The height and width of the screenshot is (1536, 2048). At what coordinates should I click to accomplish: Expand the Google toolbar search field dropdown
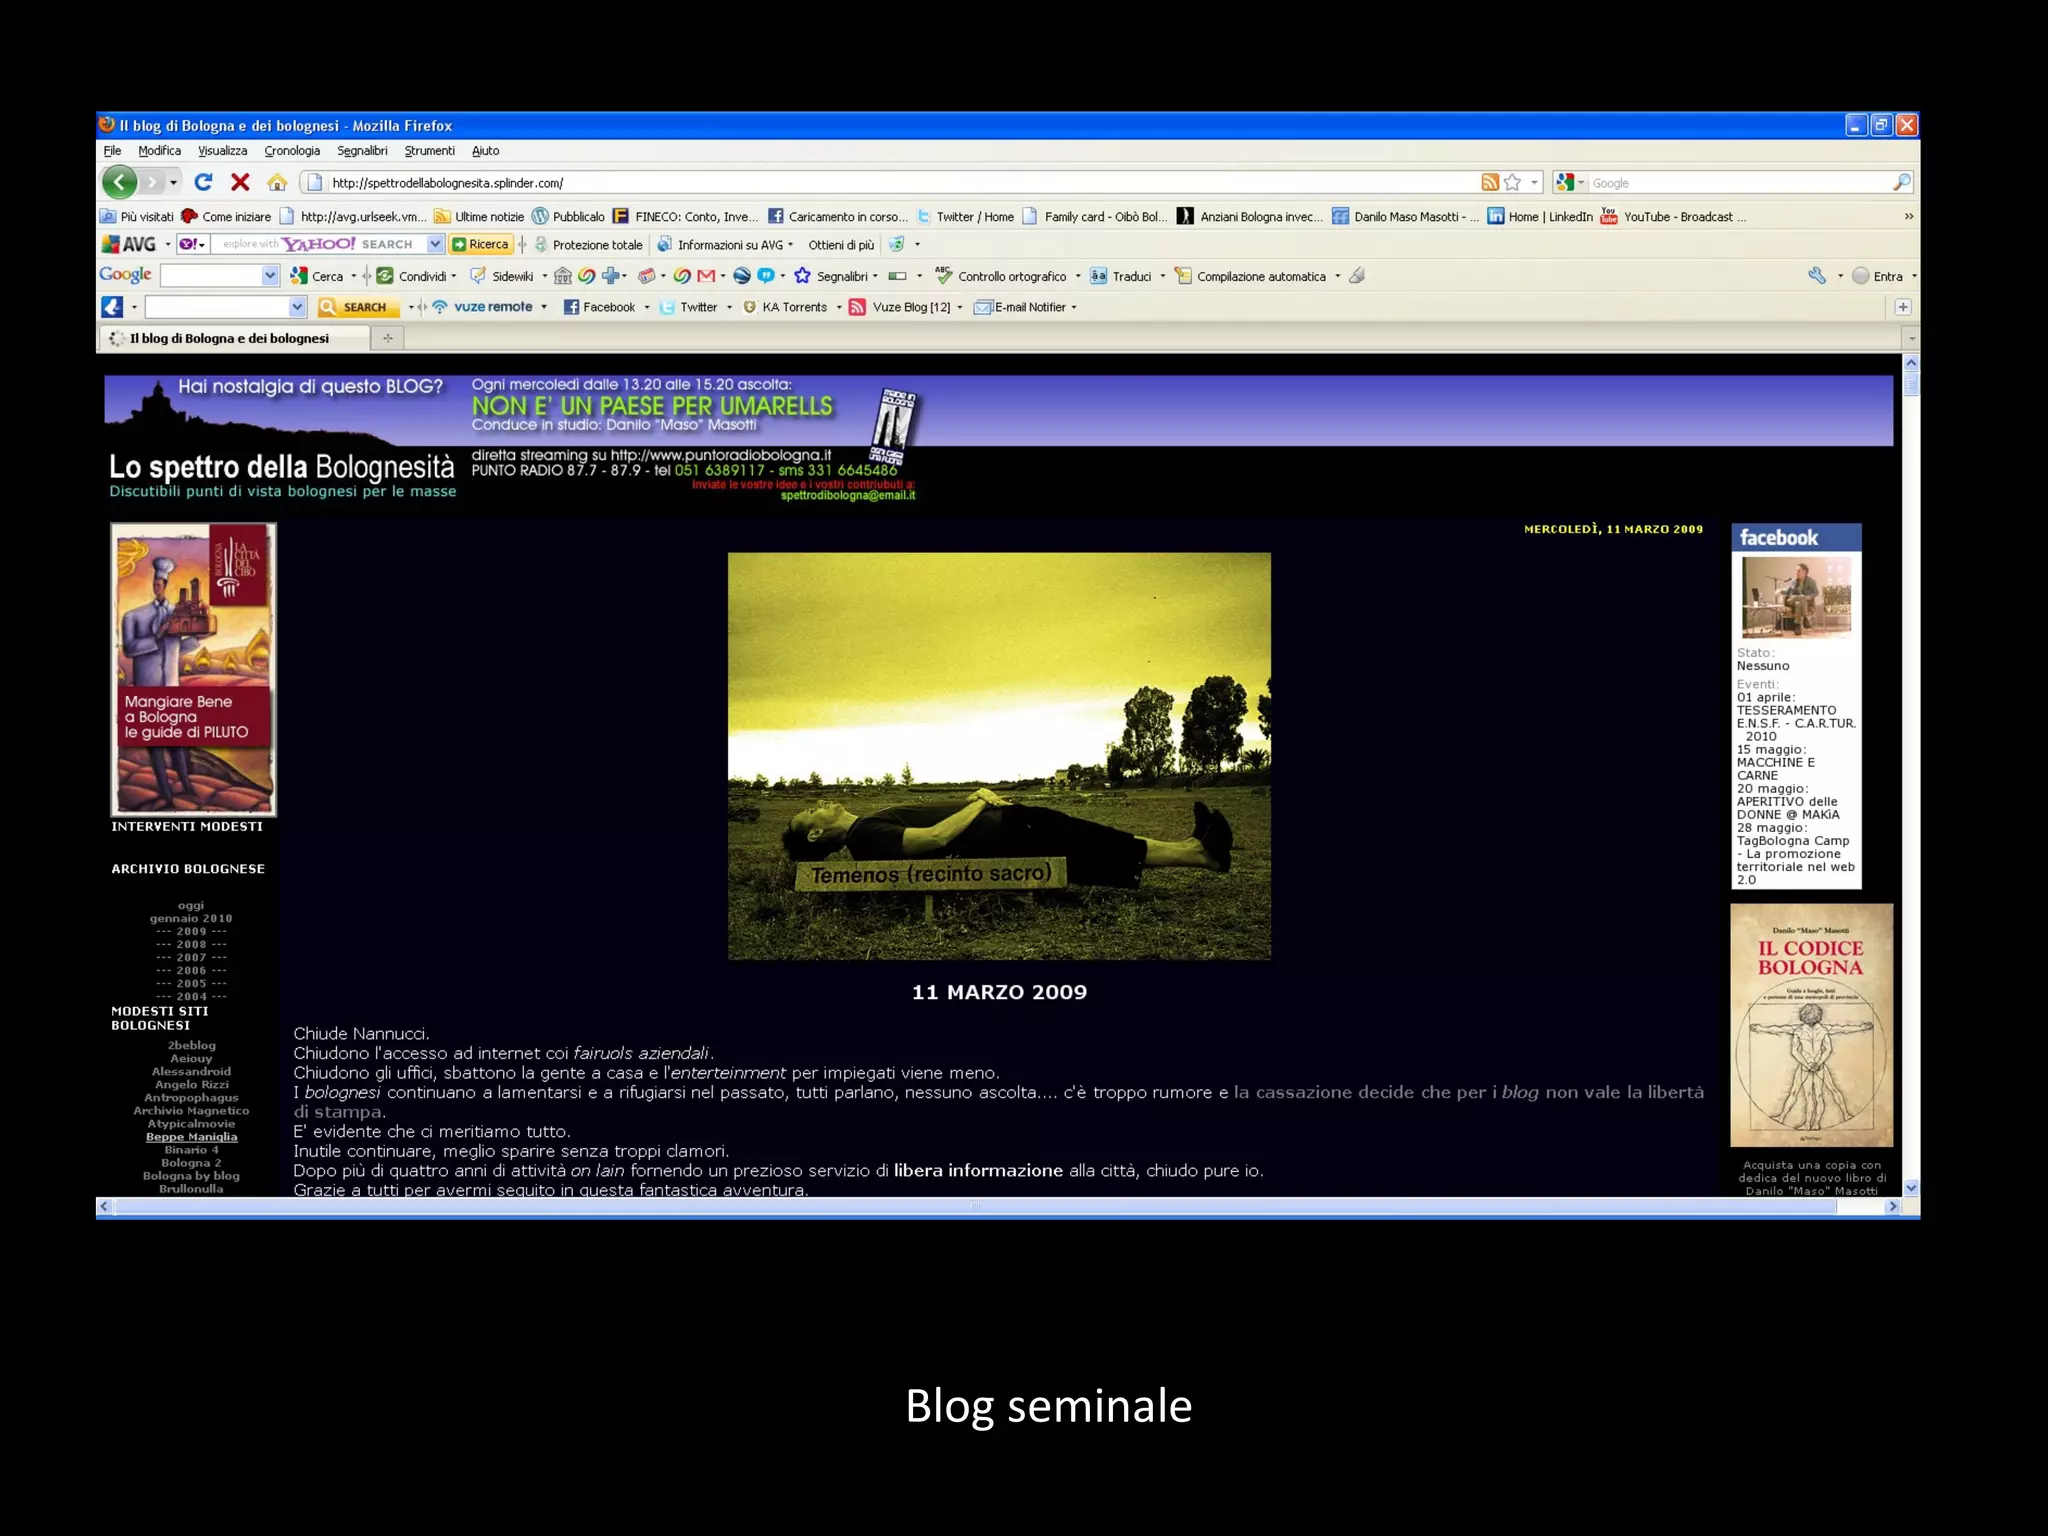click(x=270, y=276)
